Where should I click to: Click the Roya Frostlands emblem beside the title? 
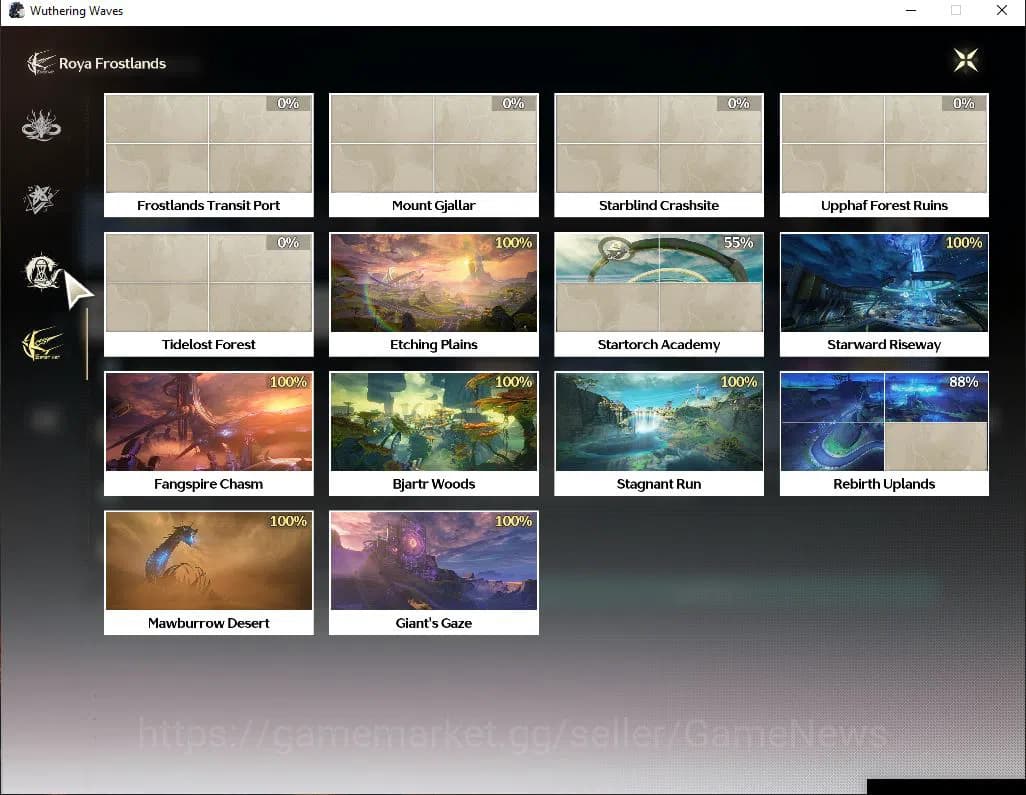point(42,62)
